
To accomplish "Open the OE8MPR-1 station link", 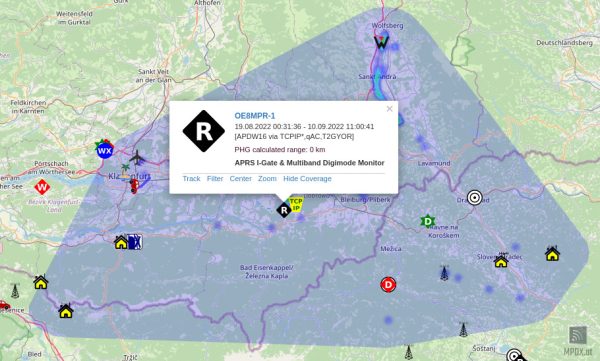I will [254, 116].
